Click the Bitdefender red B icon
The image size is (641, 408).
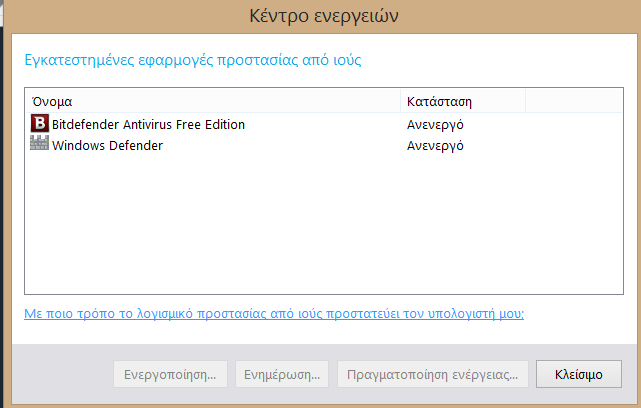click(40, 123)
